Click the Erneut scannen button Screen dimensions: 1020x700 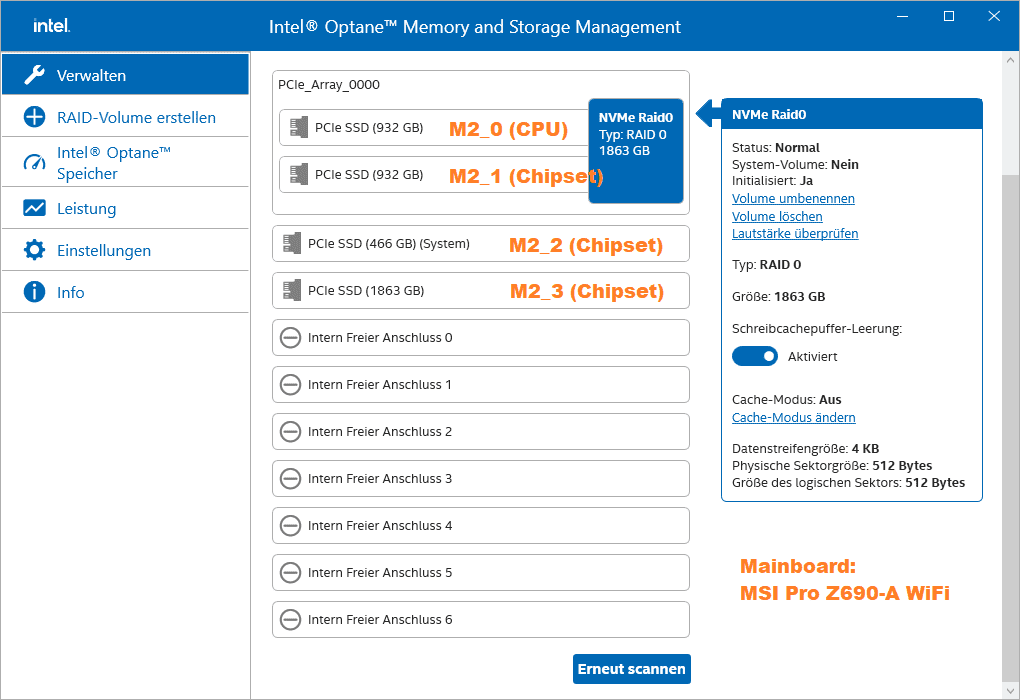(632, 669)
